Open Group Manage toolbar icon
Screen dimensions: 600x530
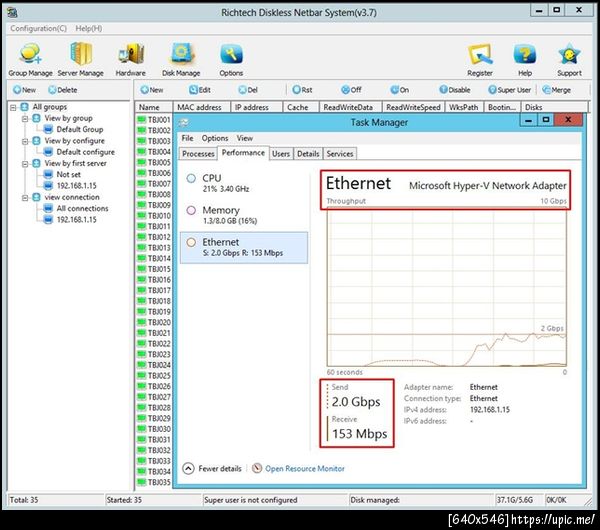(x=30, y=59)
